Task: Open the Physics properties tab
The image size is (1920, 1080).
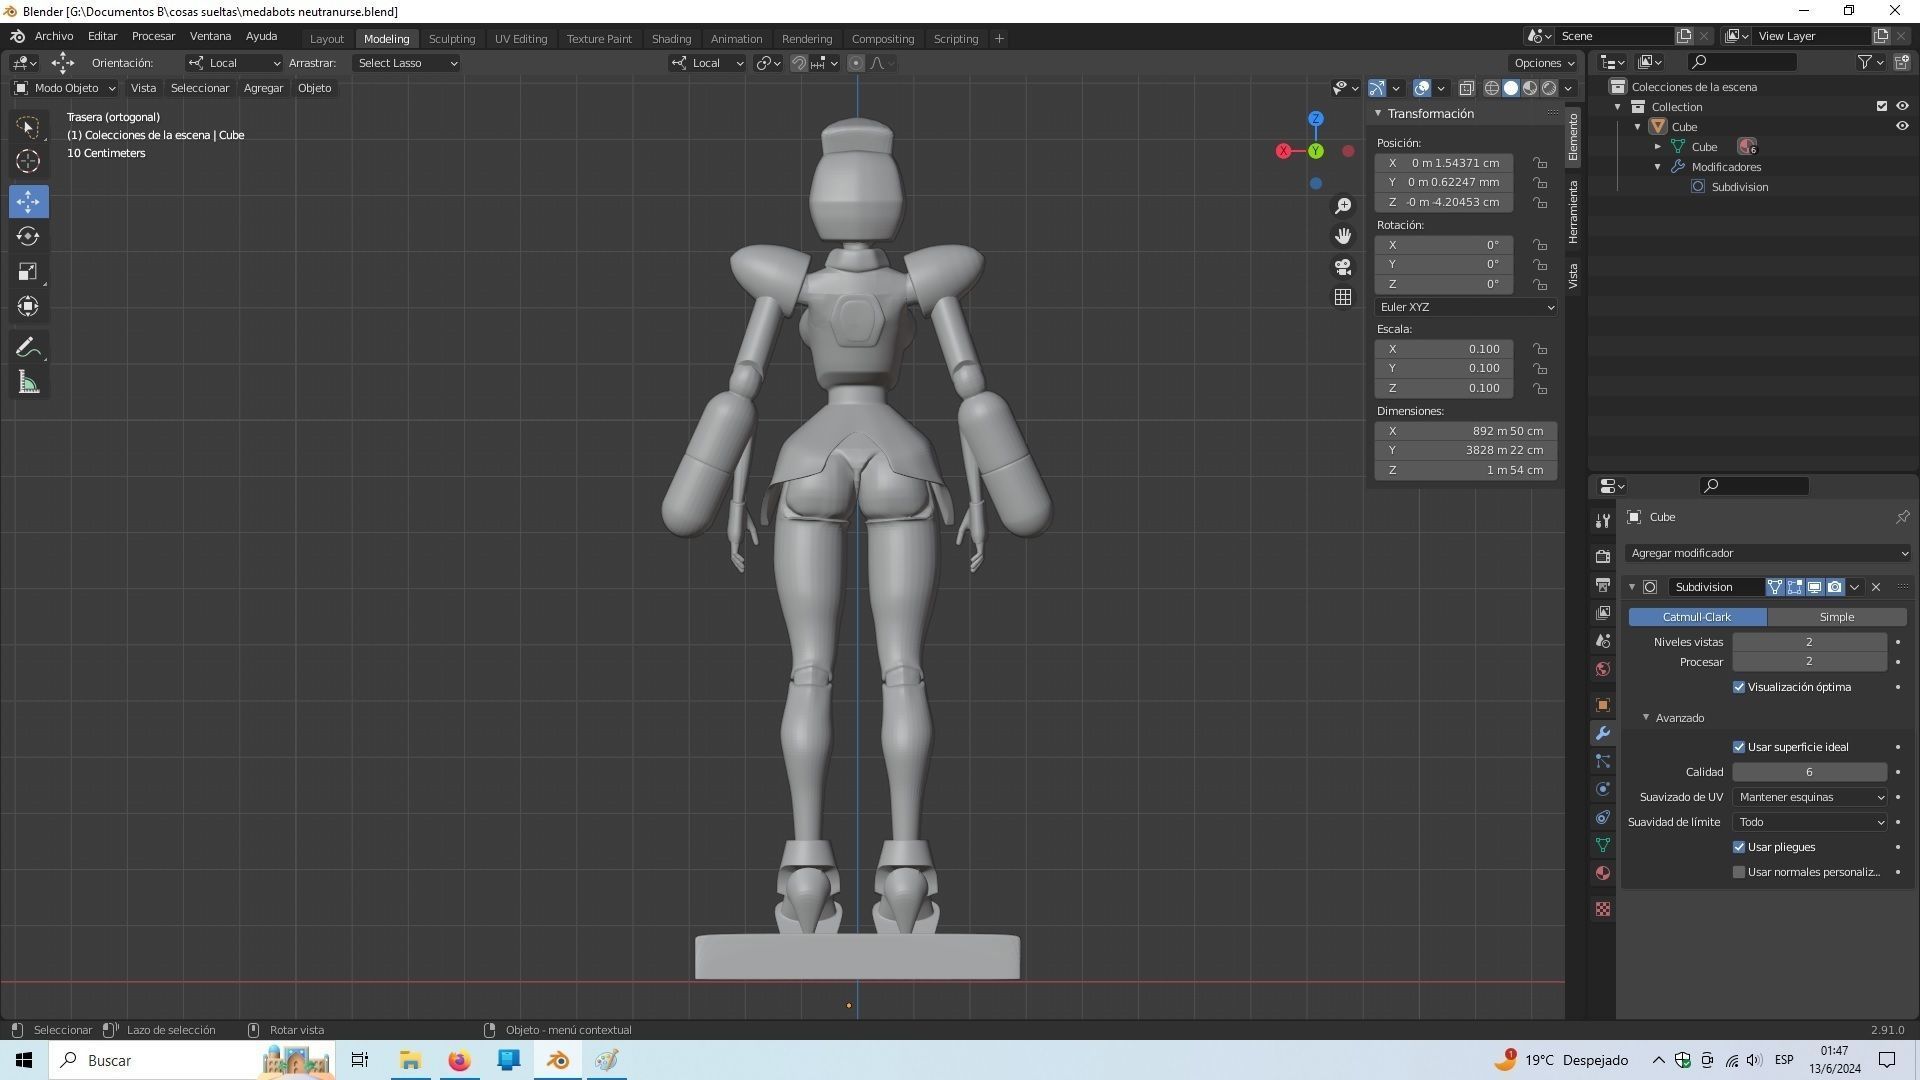Action: tap(1603, 789)
